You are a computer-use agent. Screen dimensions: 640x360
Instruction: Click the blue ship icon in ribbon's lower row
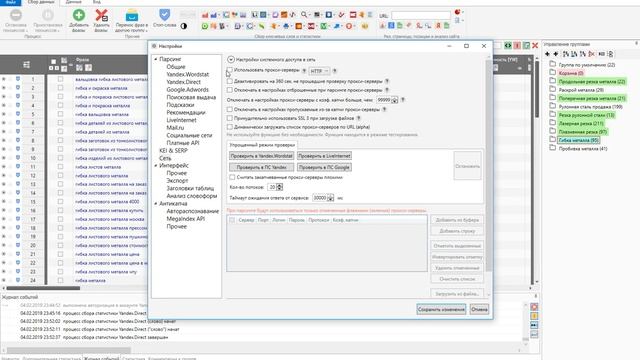coord(286,26)
